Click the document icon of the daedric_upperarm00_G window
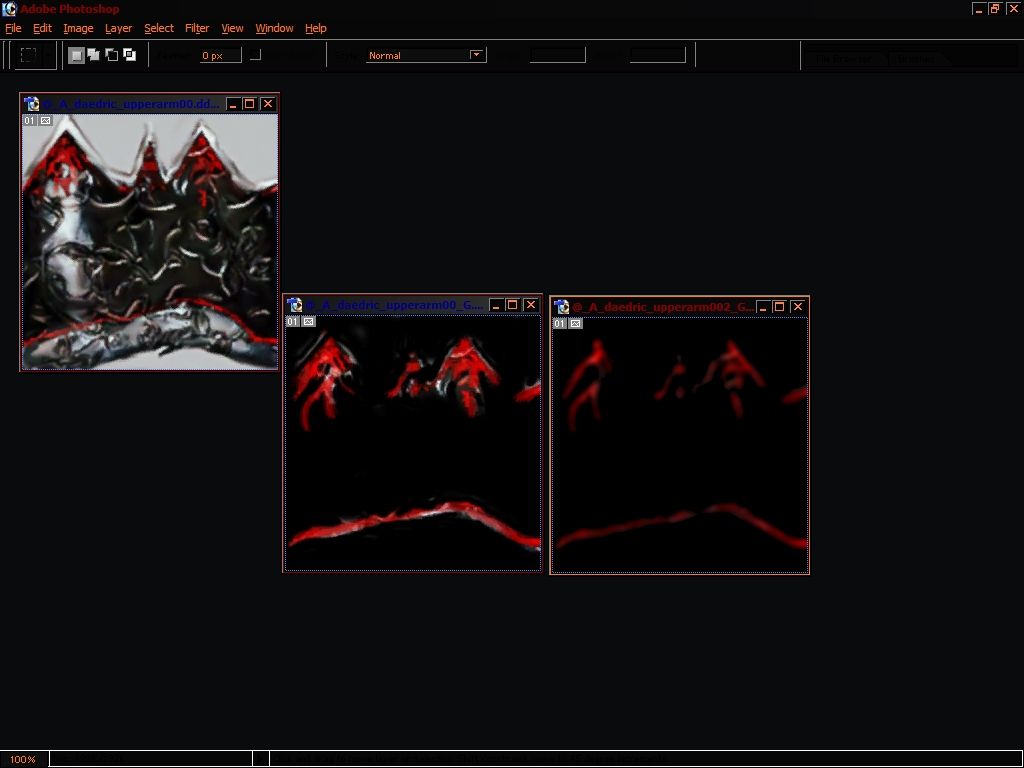This screenshot has width=1024, height=768. pos(295,305)
